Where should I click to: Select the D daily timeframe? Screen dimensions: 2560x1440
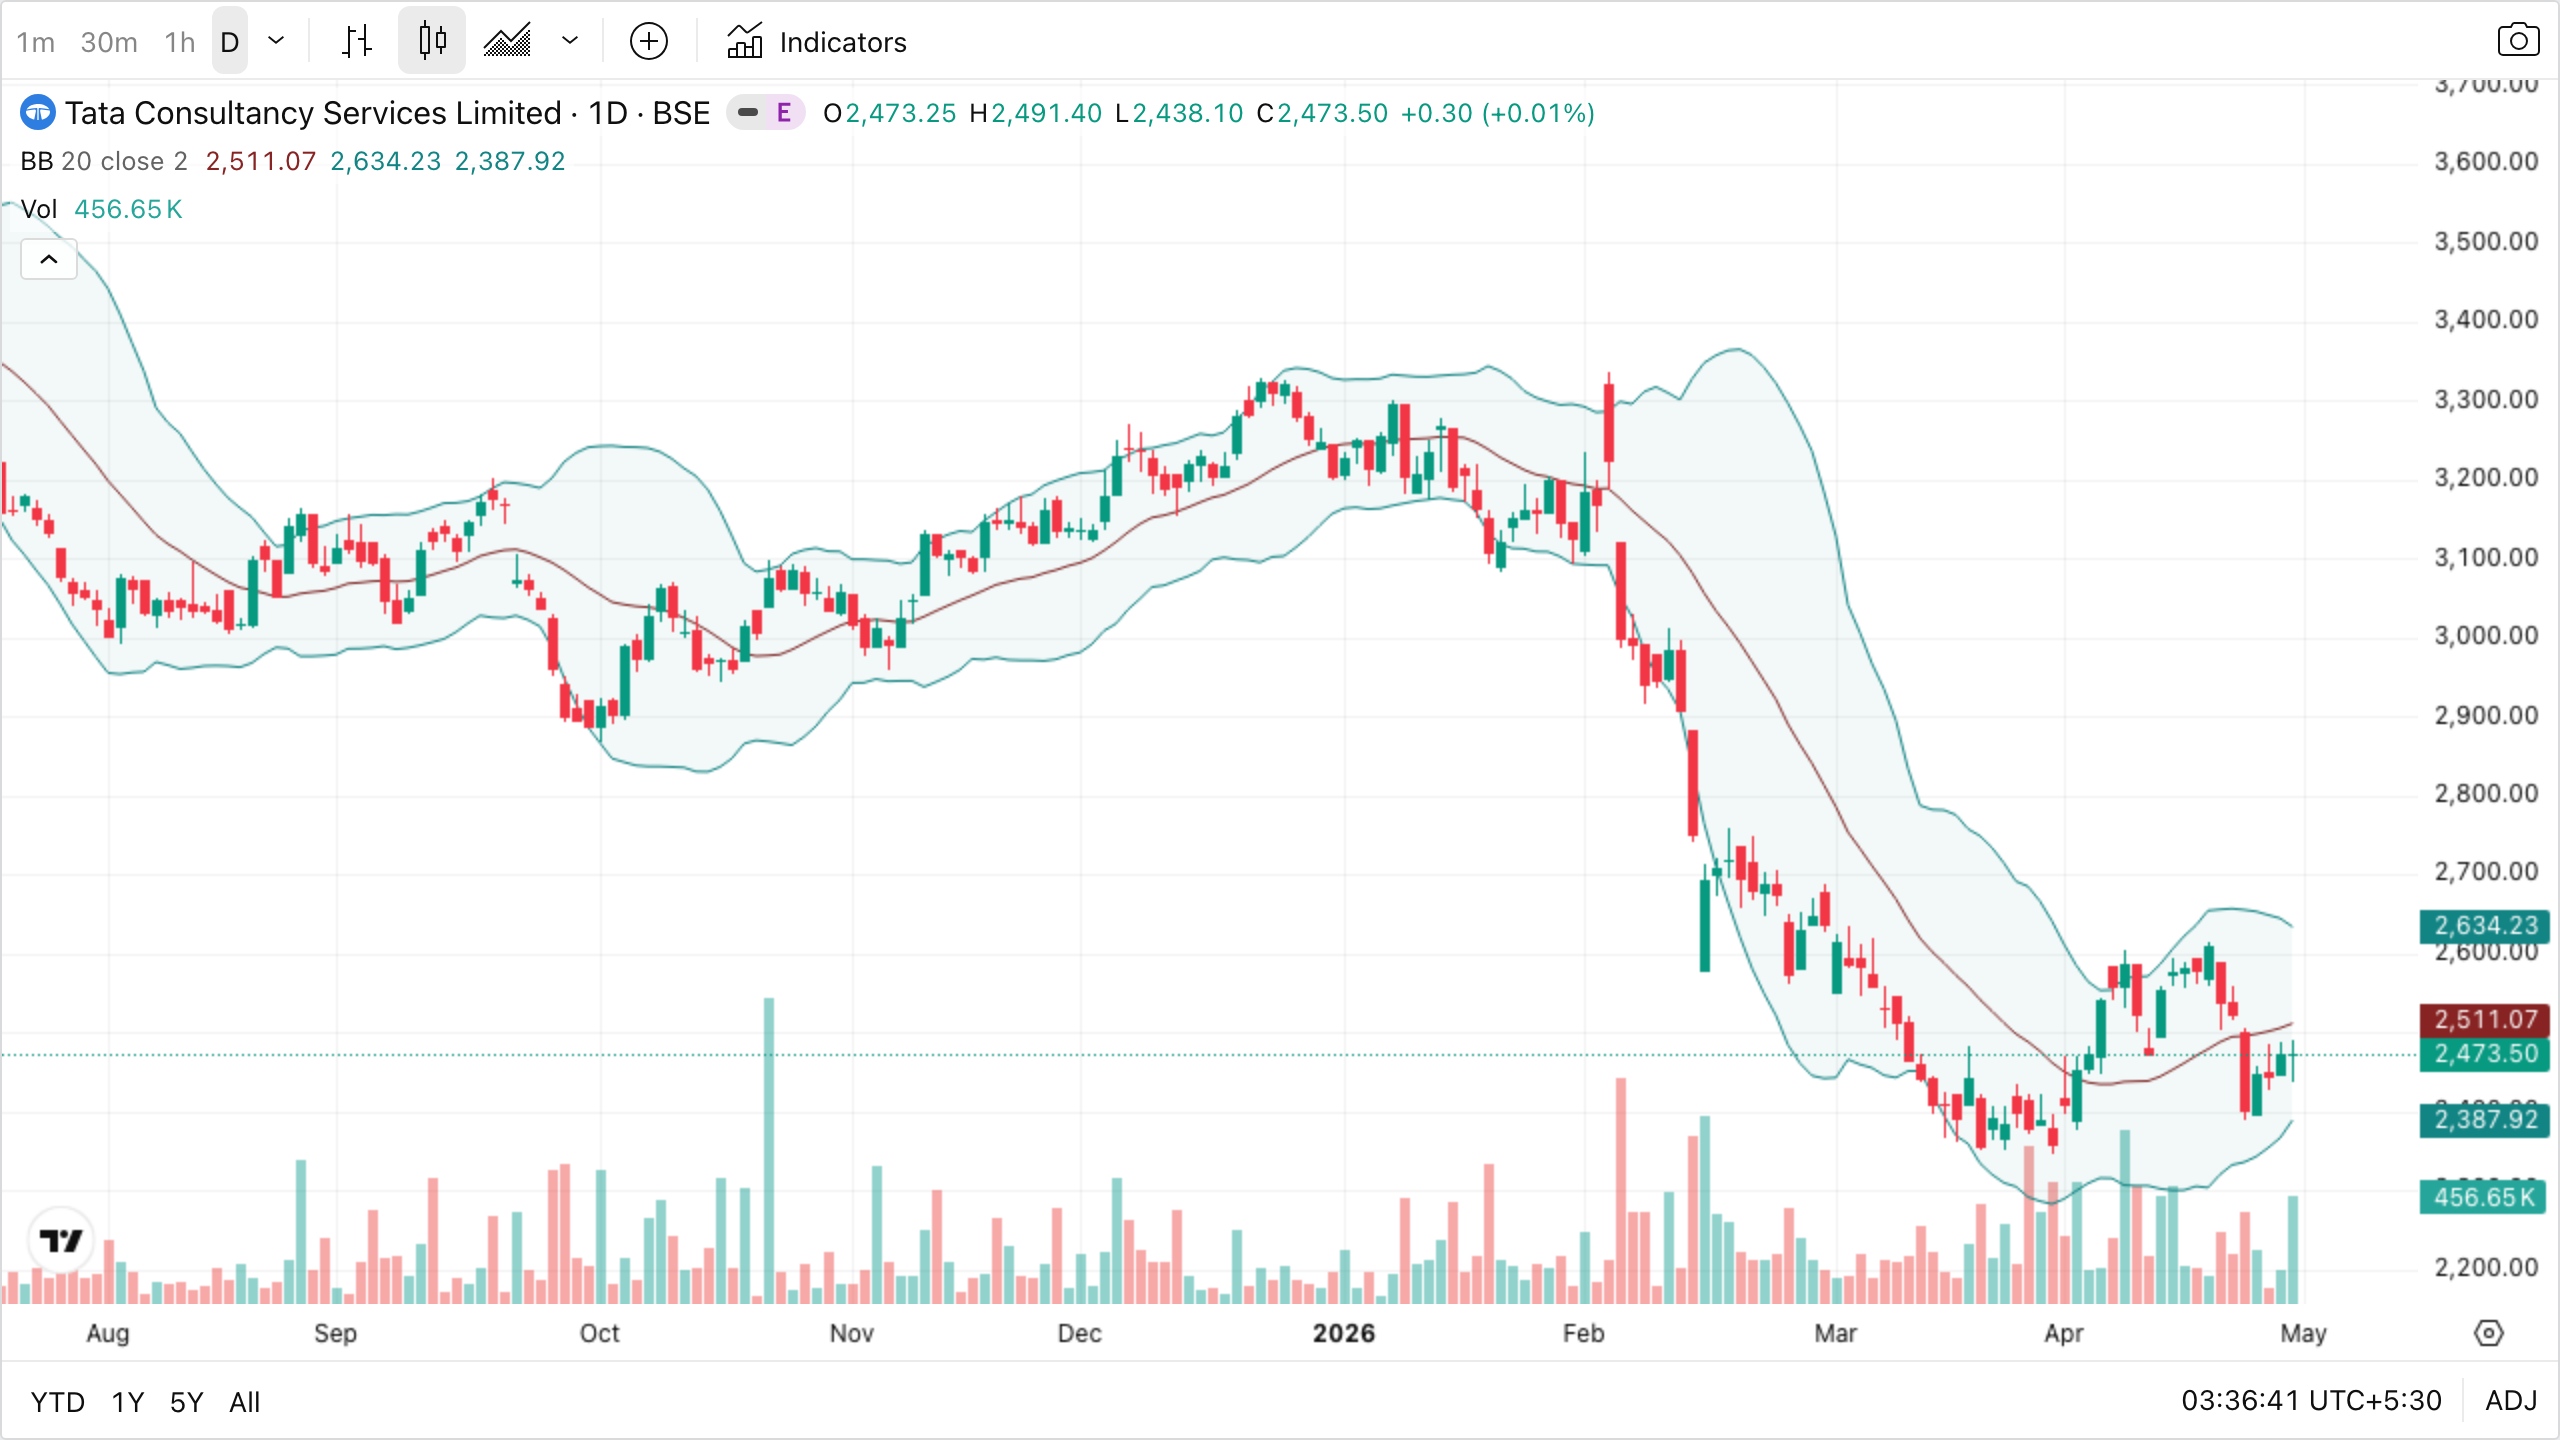pyautogui.click(x=230, y=42)
